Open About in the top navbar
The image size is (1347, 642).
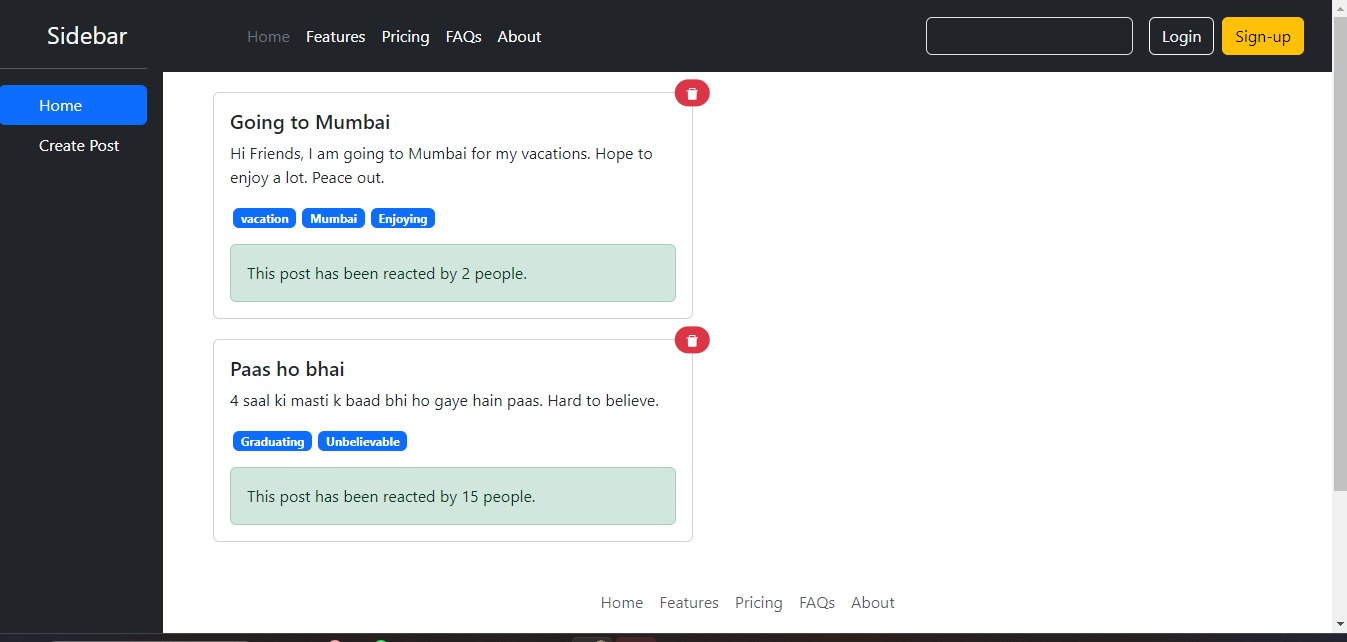pos(519,36)
